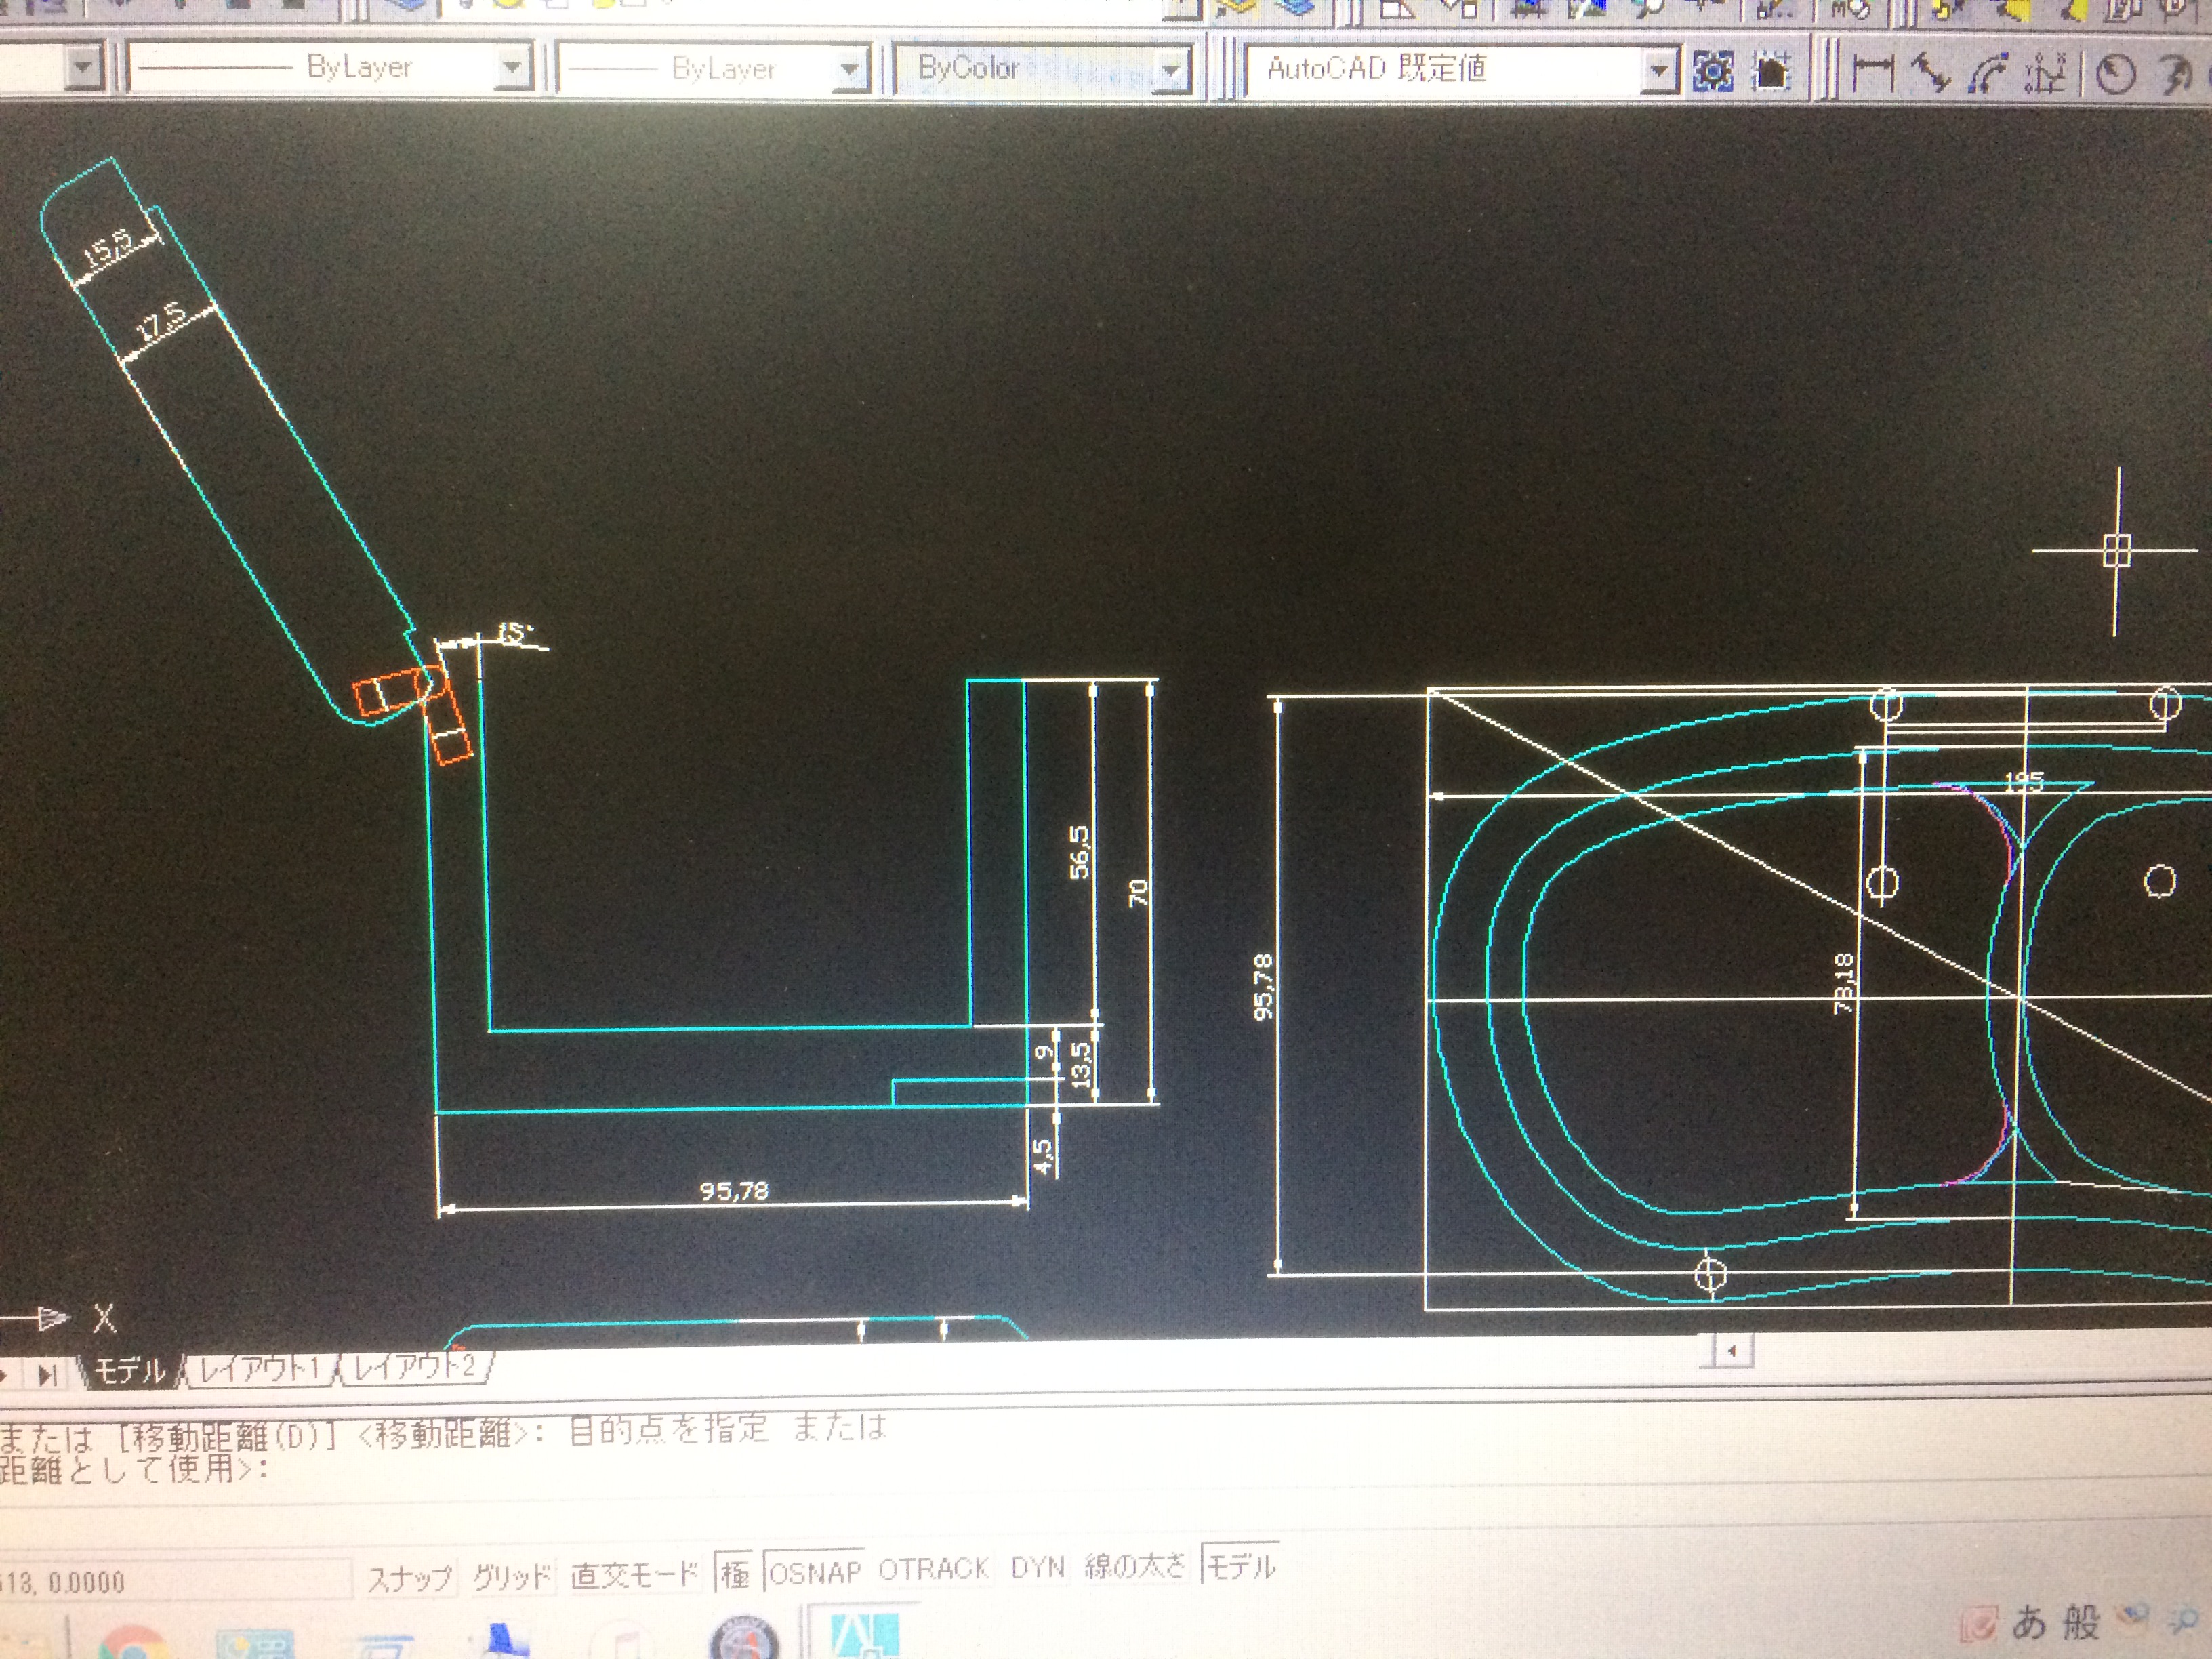Select the Arc Length dimension tool

click(1988, 74)
